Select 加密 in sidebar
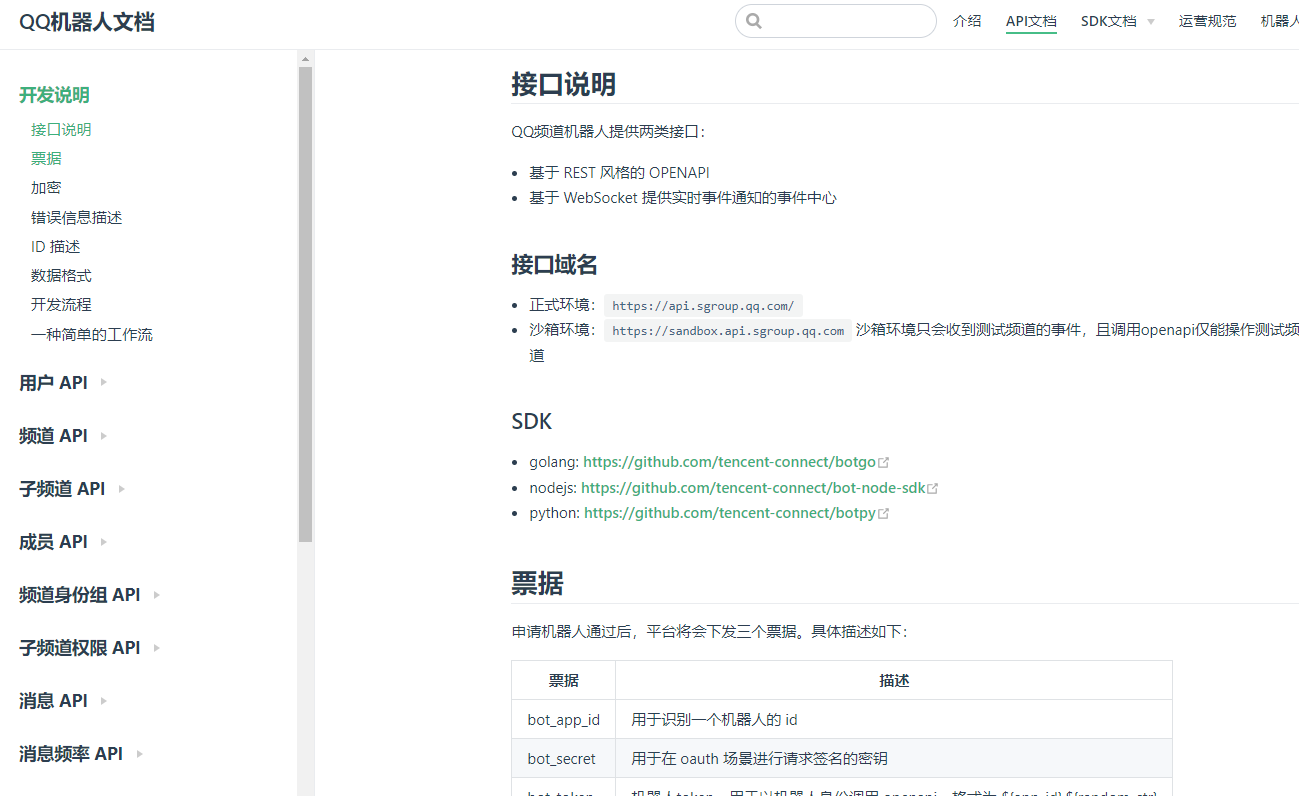 pos(46,187)
